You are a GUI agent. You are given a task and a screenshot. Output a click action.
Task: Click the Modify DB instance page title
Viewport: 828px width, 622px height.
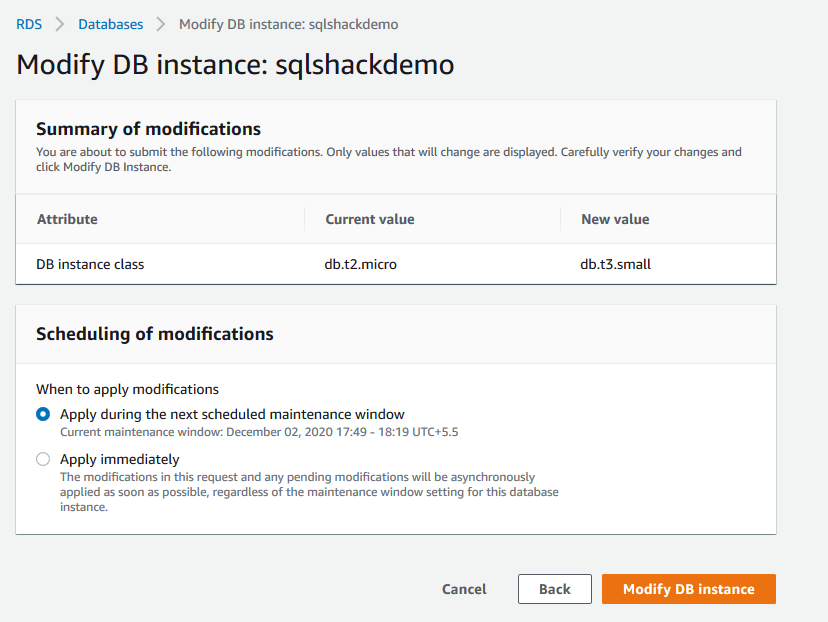[x=235, y=65]
